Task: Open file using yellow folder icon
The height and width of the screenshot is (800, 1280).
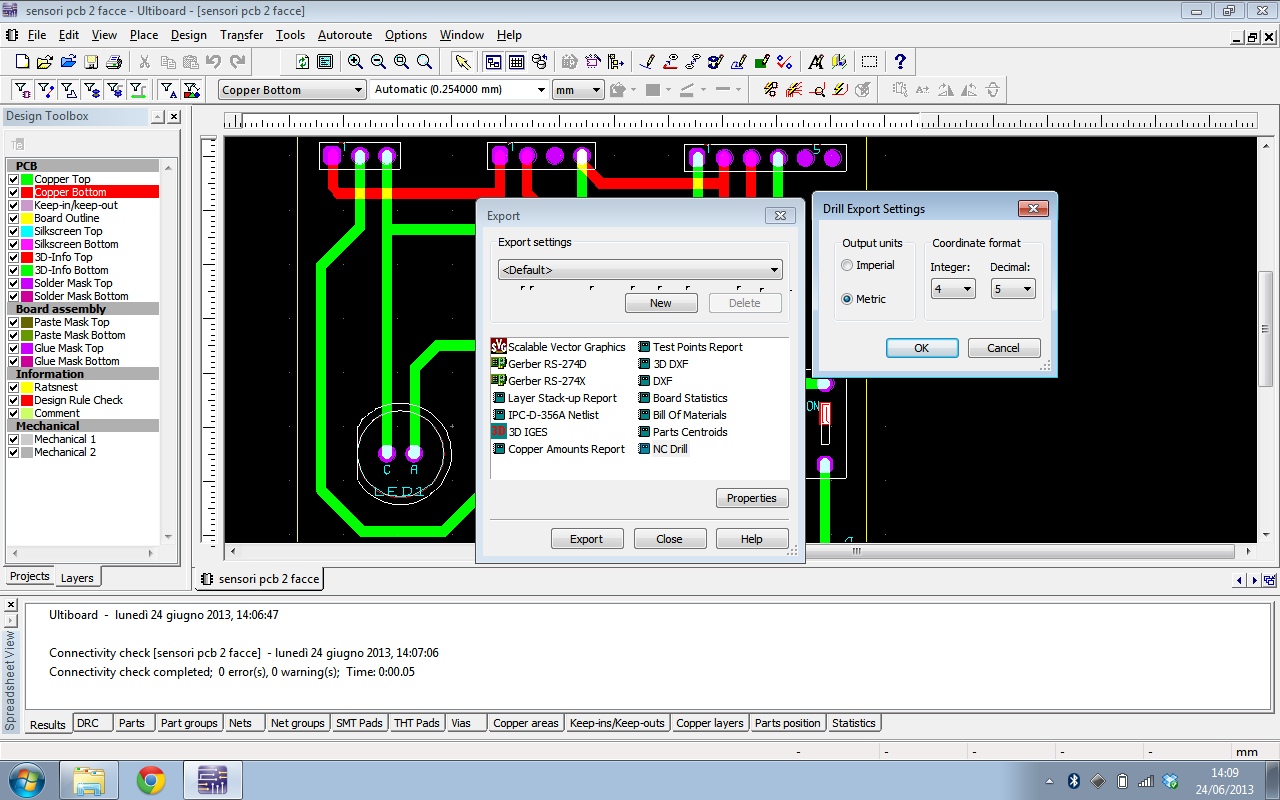Action: pyautogui.click(x=45, y=61)
